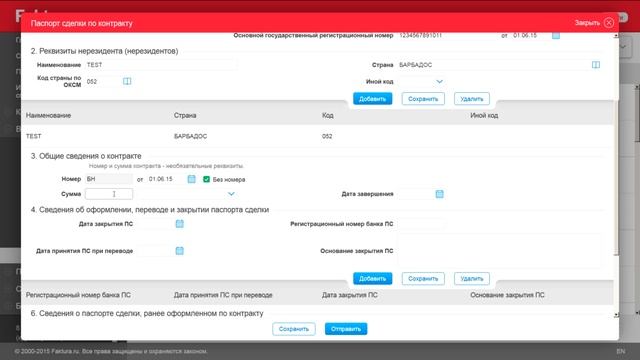Screen dimensions: 640x360
Task: Click the Код страны по ОКСМ field 052
Action: 103,82
